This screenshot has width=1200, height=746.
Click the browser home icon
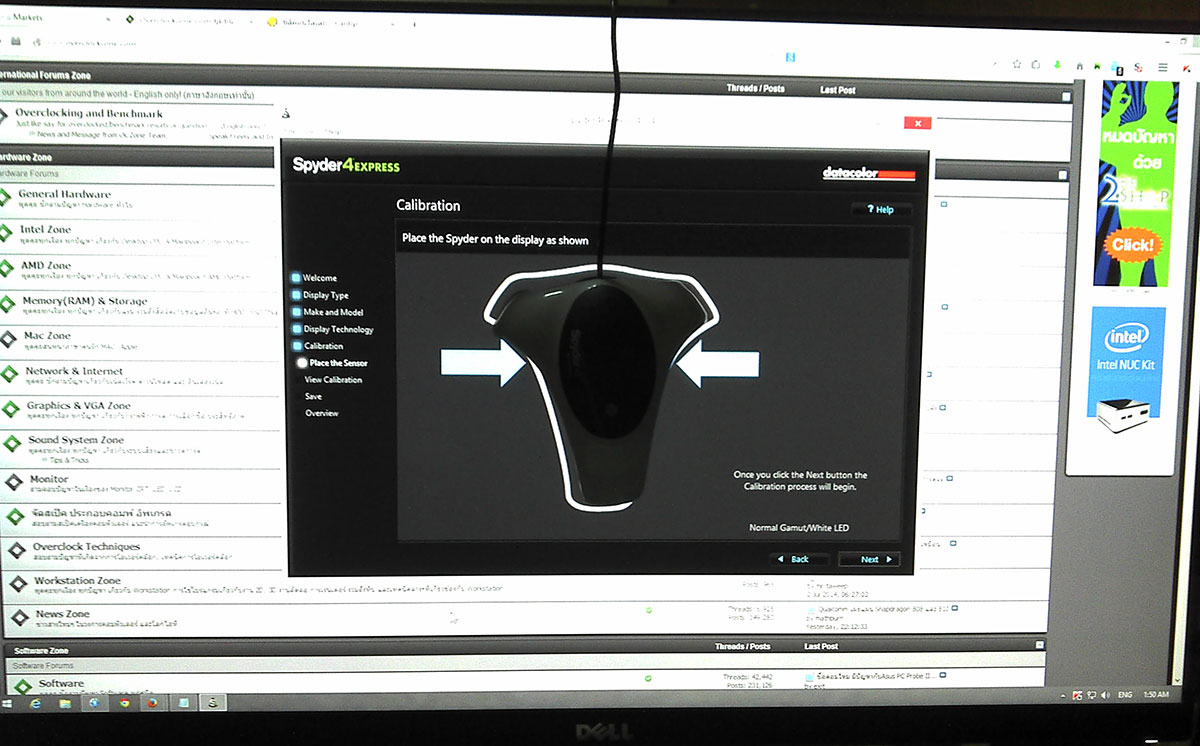point(1079,66)
